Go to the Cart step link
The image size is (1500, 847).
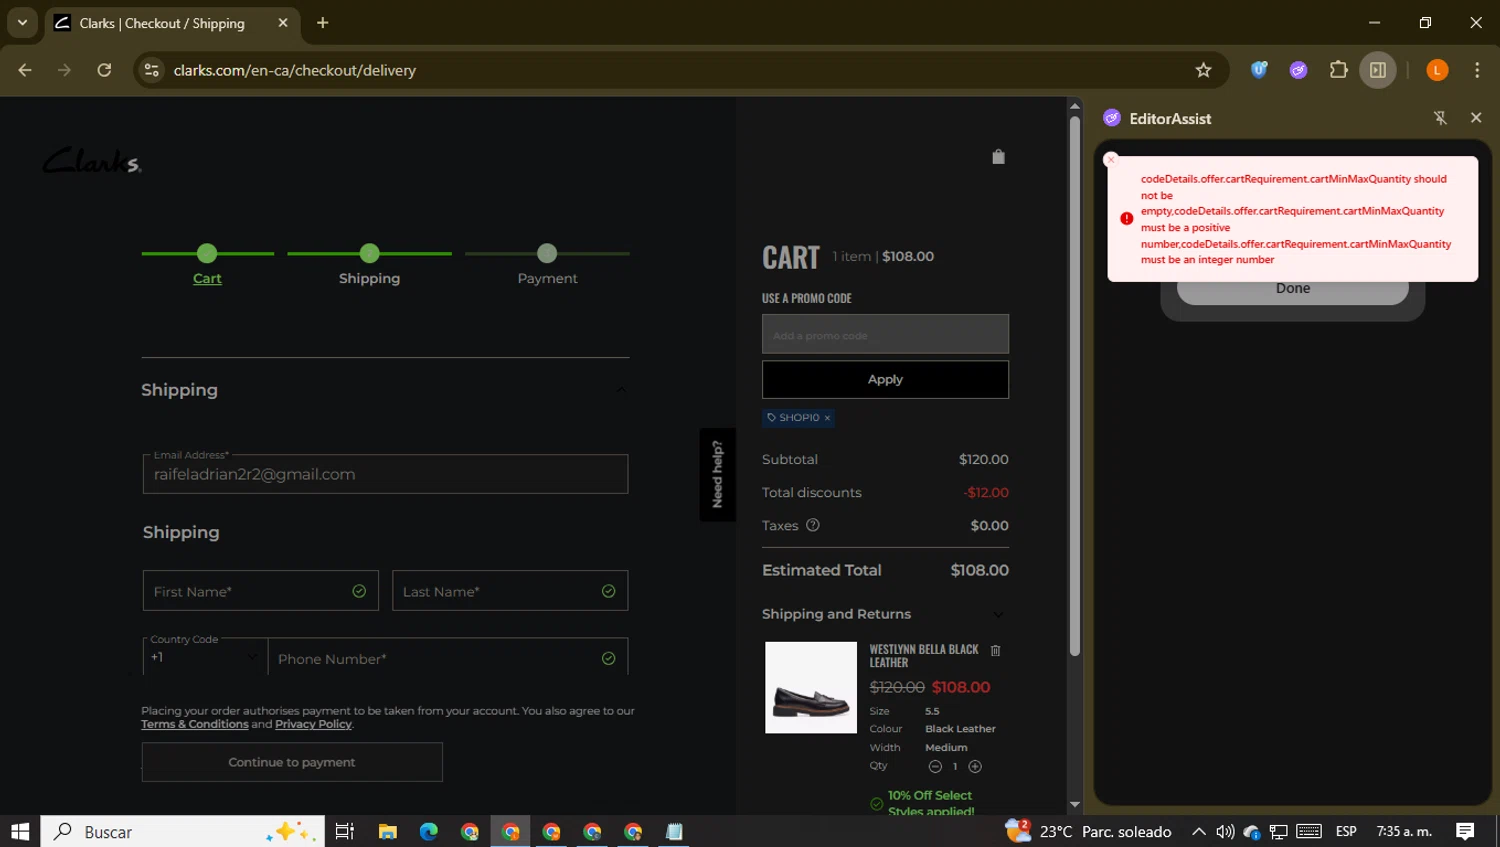207,279
